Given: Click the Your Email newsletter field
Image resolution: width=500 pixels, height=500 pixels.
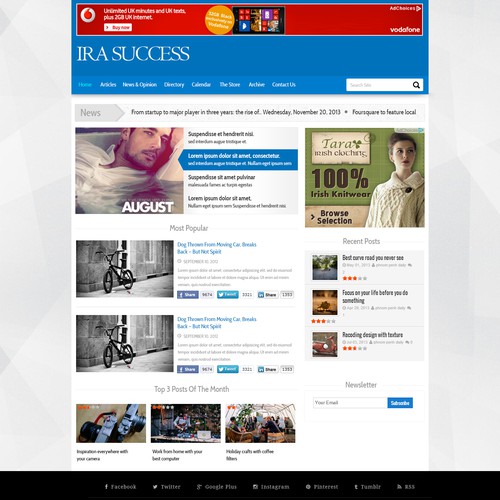Looking at the screenshot, I should [x=350, y=403].
